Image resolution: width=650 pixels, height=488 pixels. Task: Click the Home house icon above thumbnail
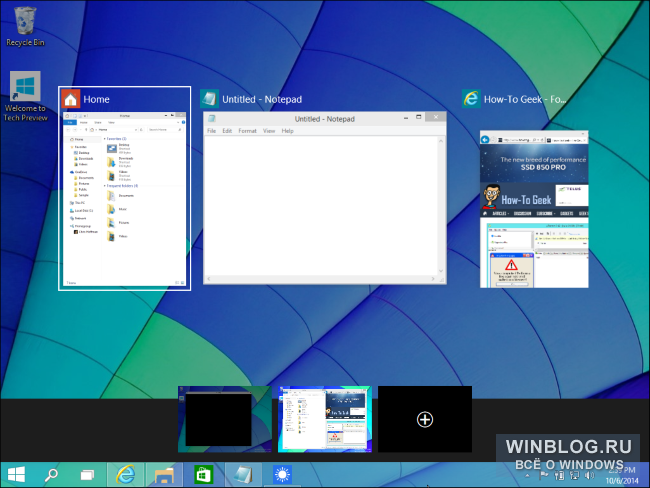coord(70,99)
